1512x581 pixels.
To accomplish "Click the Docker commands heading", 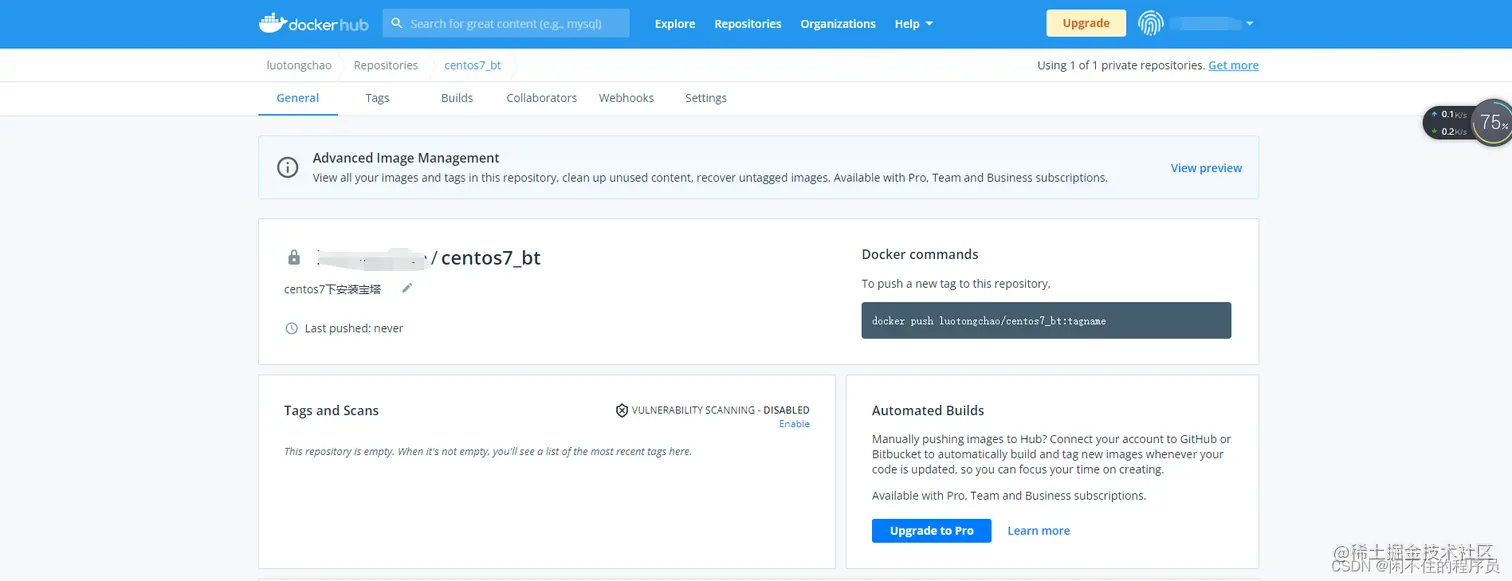I will (920, 254).
